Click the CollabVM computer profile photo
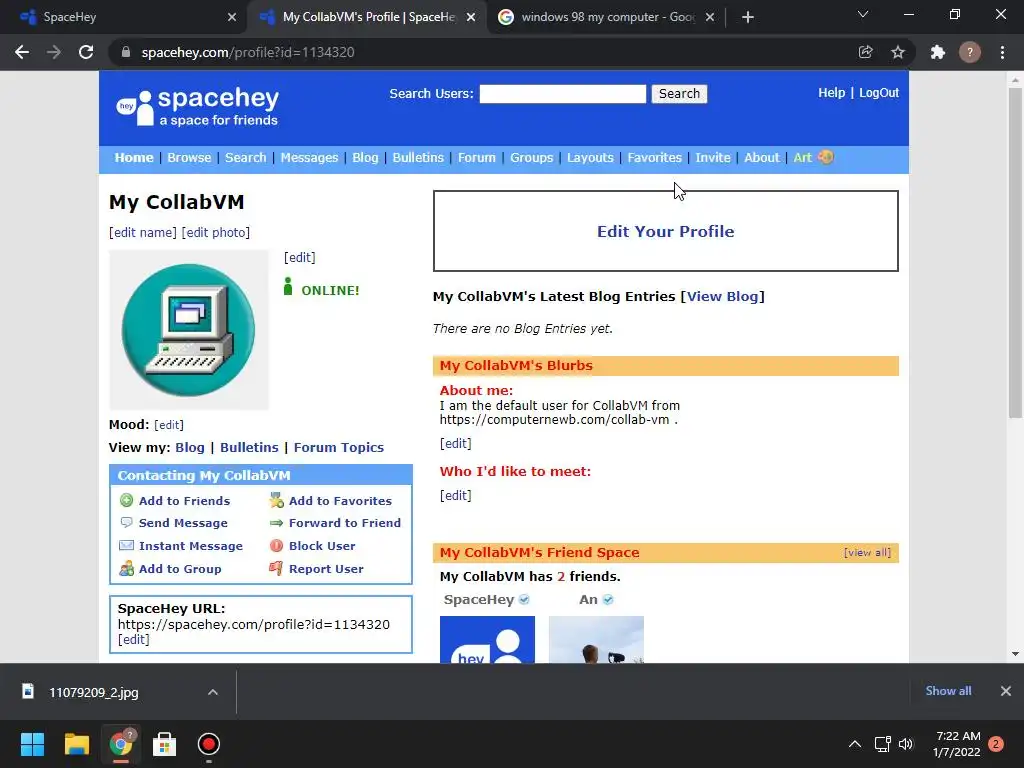 pyautogui.click(x=189, y=330)
